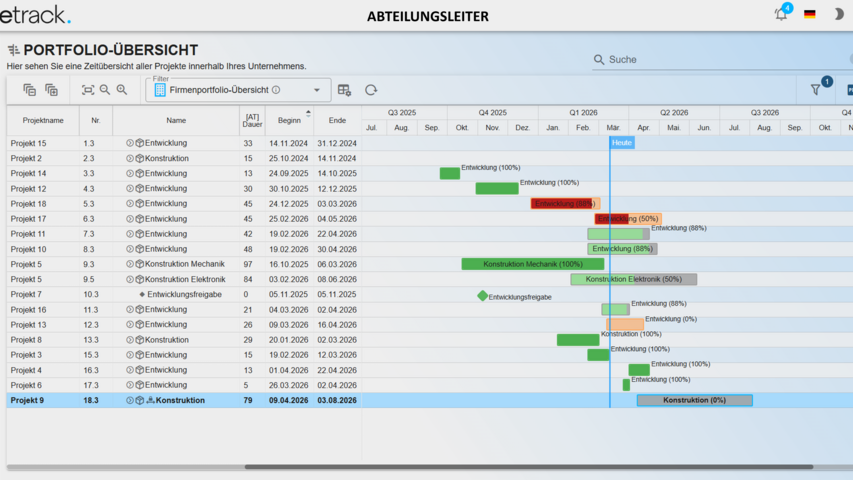Expand Projekt 9 Konstruktion row arrow
Viewport: 853px width, 480px height.
[x=130, y=400]
